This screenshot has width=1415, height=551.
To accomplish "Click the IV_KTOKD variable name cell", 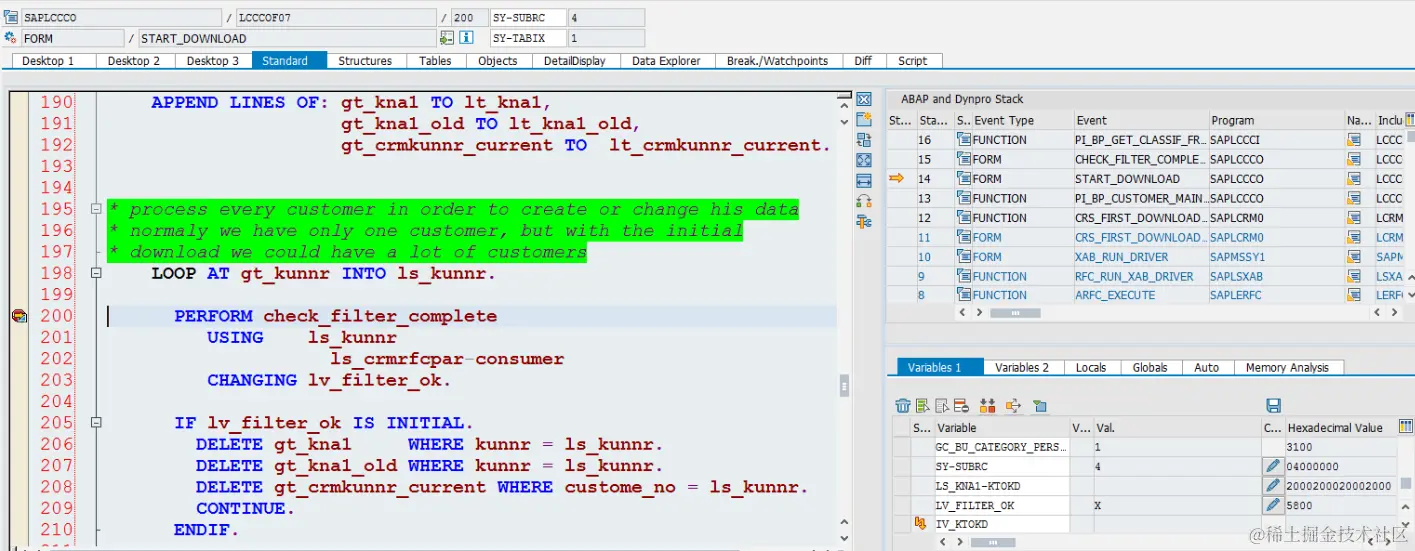I will click(x=1001, y=524).
